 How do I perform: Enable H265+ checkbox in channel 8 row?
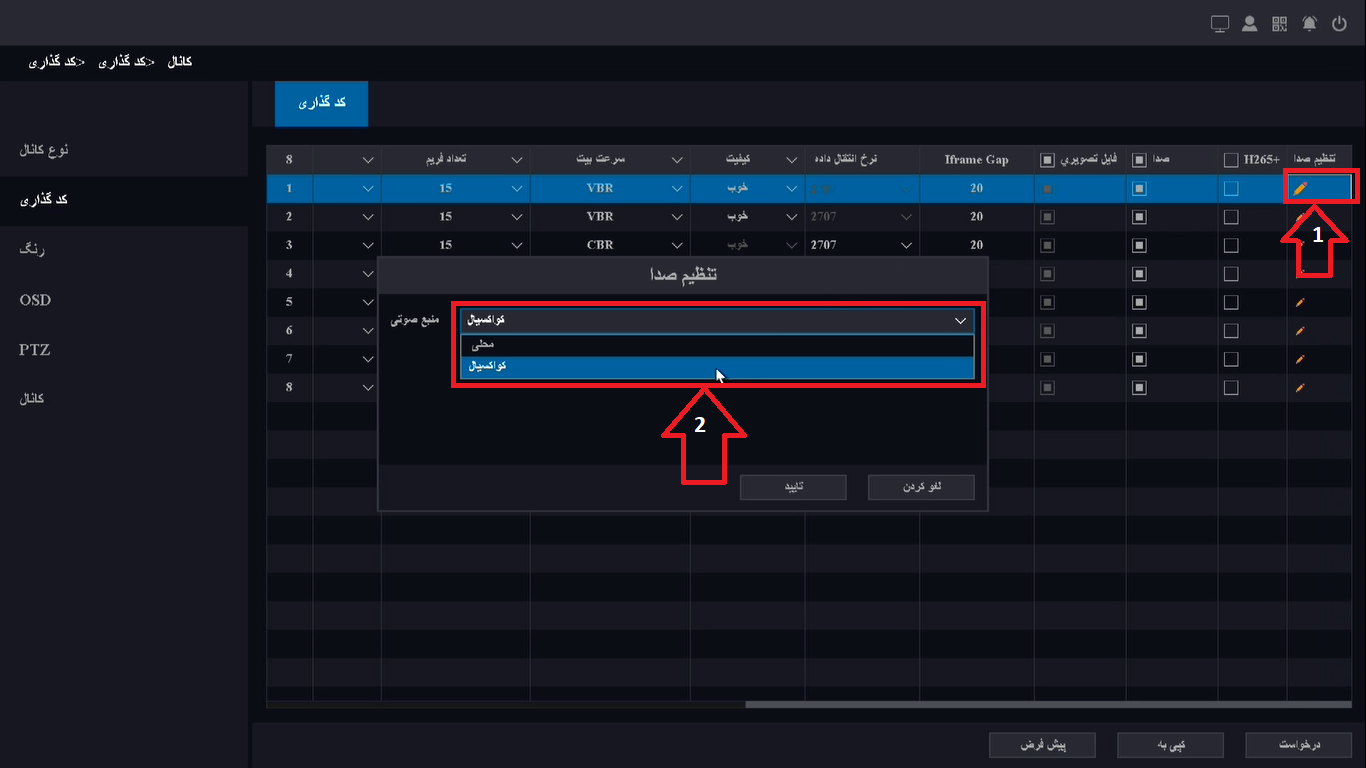pos(1231,387)
